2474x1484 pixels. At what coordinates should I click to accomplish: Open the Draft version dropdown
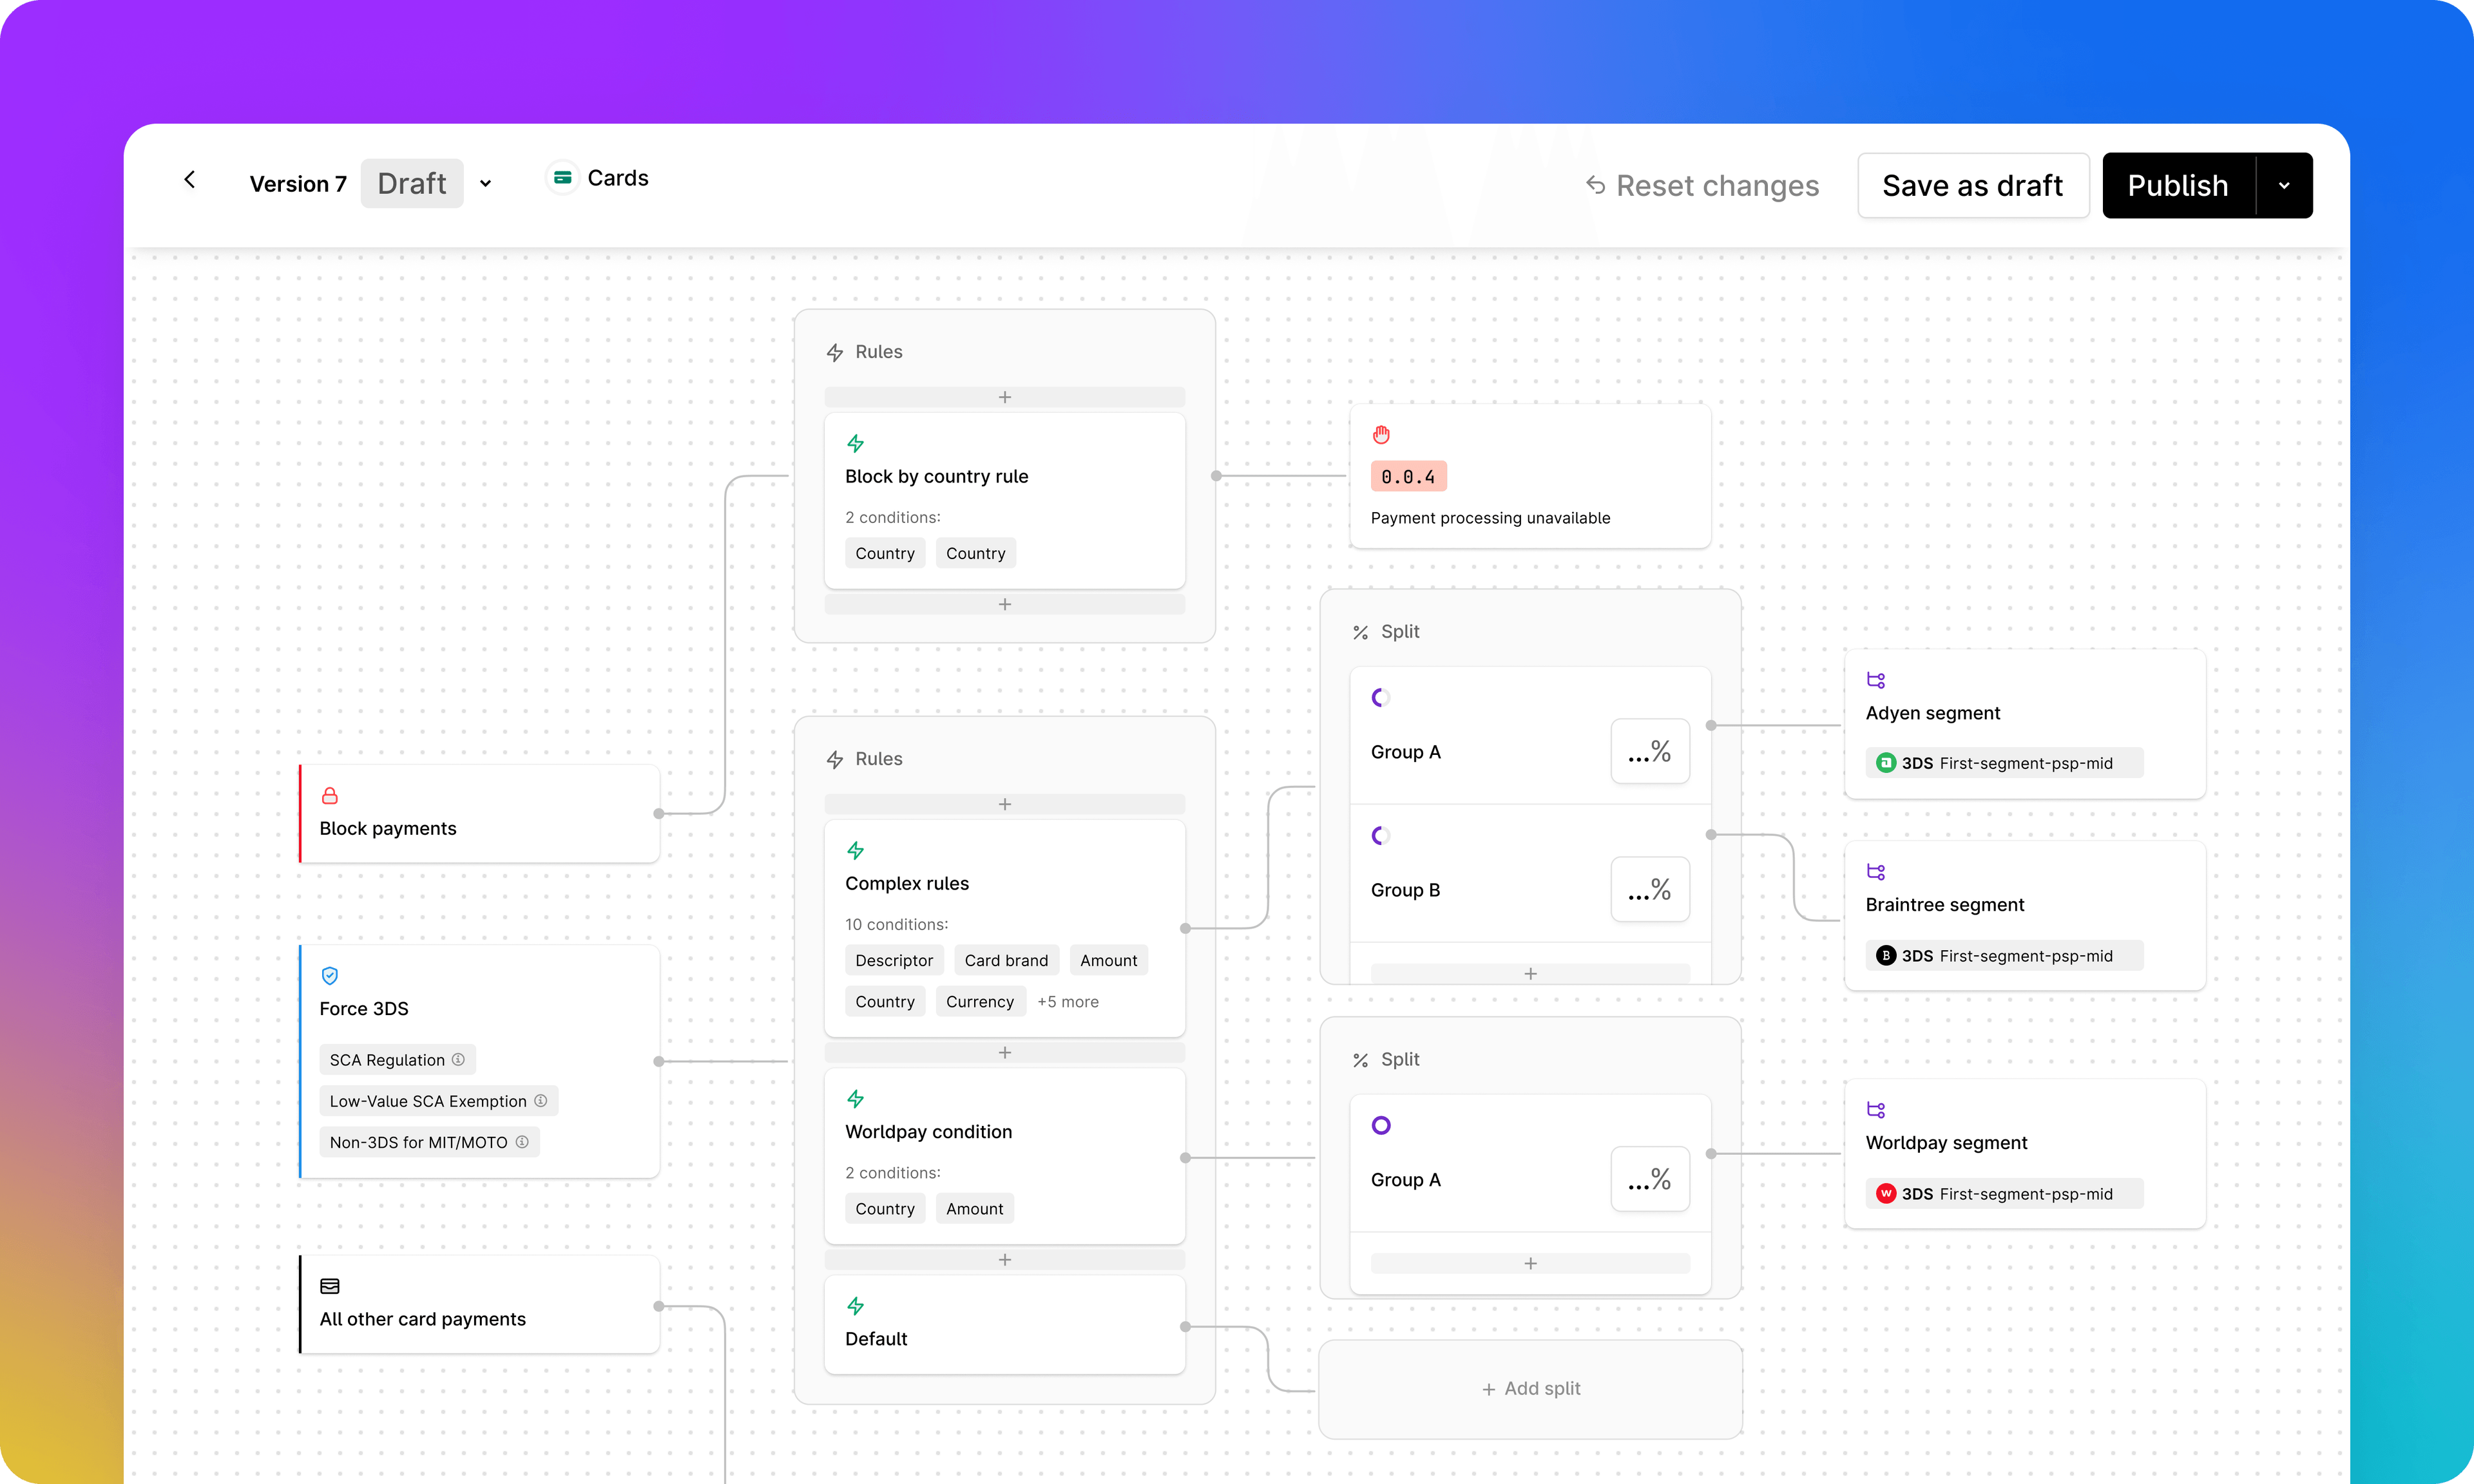(486, 183)
